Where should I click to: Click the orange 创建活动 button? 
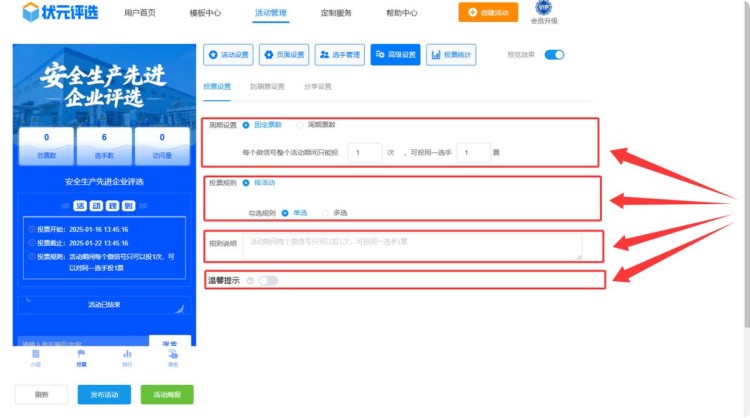pyautogui.click(x=488, y=12)
